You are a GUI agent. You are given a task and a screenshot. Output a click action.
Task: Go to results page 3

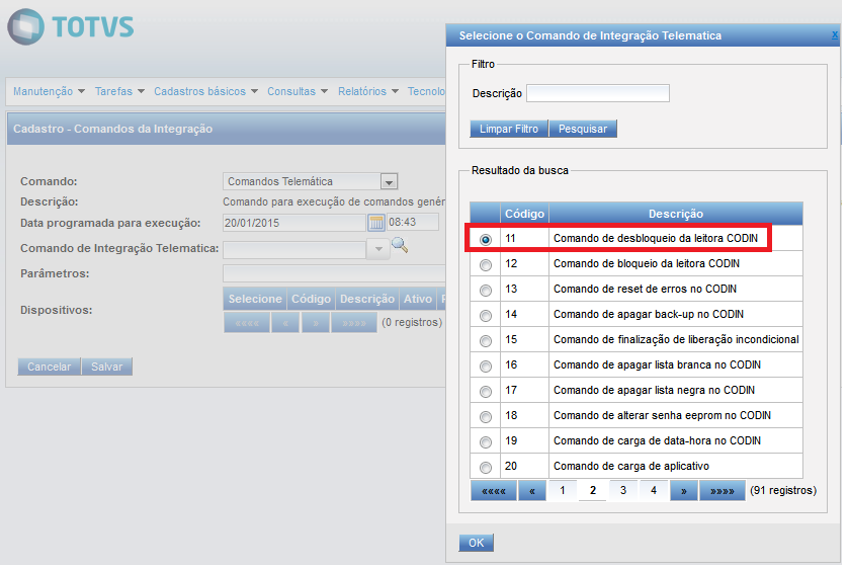[x=623, y=490]
